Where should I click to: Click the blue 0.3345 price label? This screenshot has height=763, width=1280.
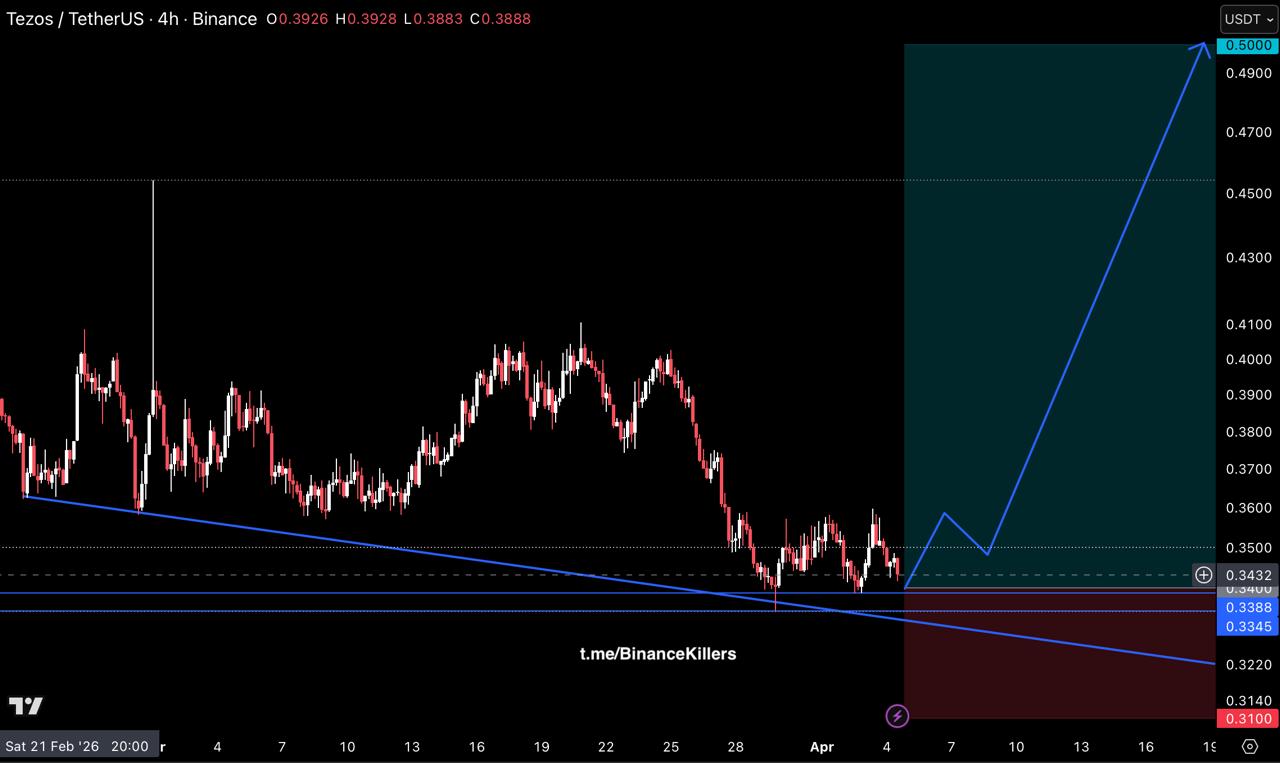coord(1247,626)
